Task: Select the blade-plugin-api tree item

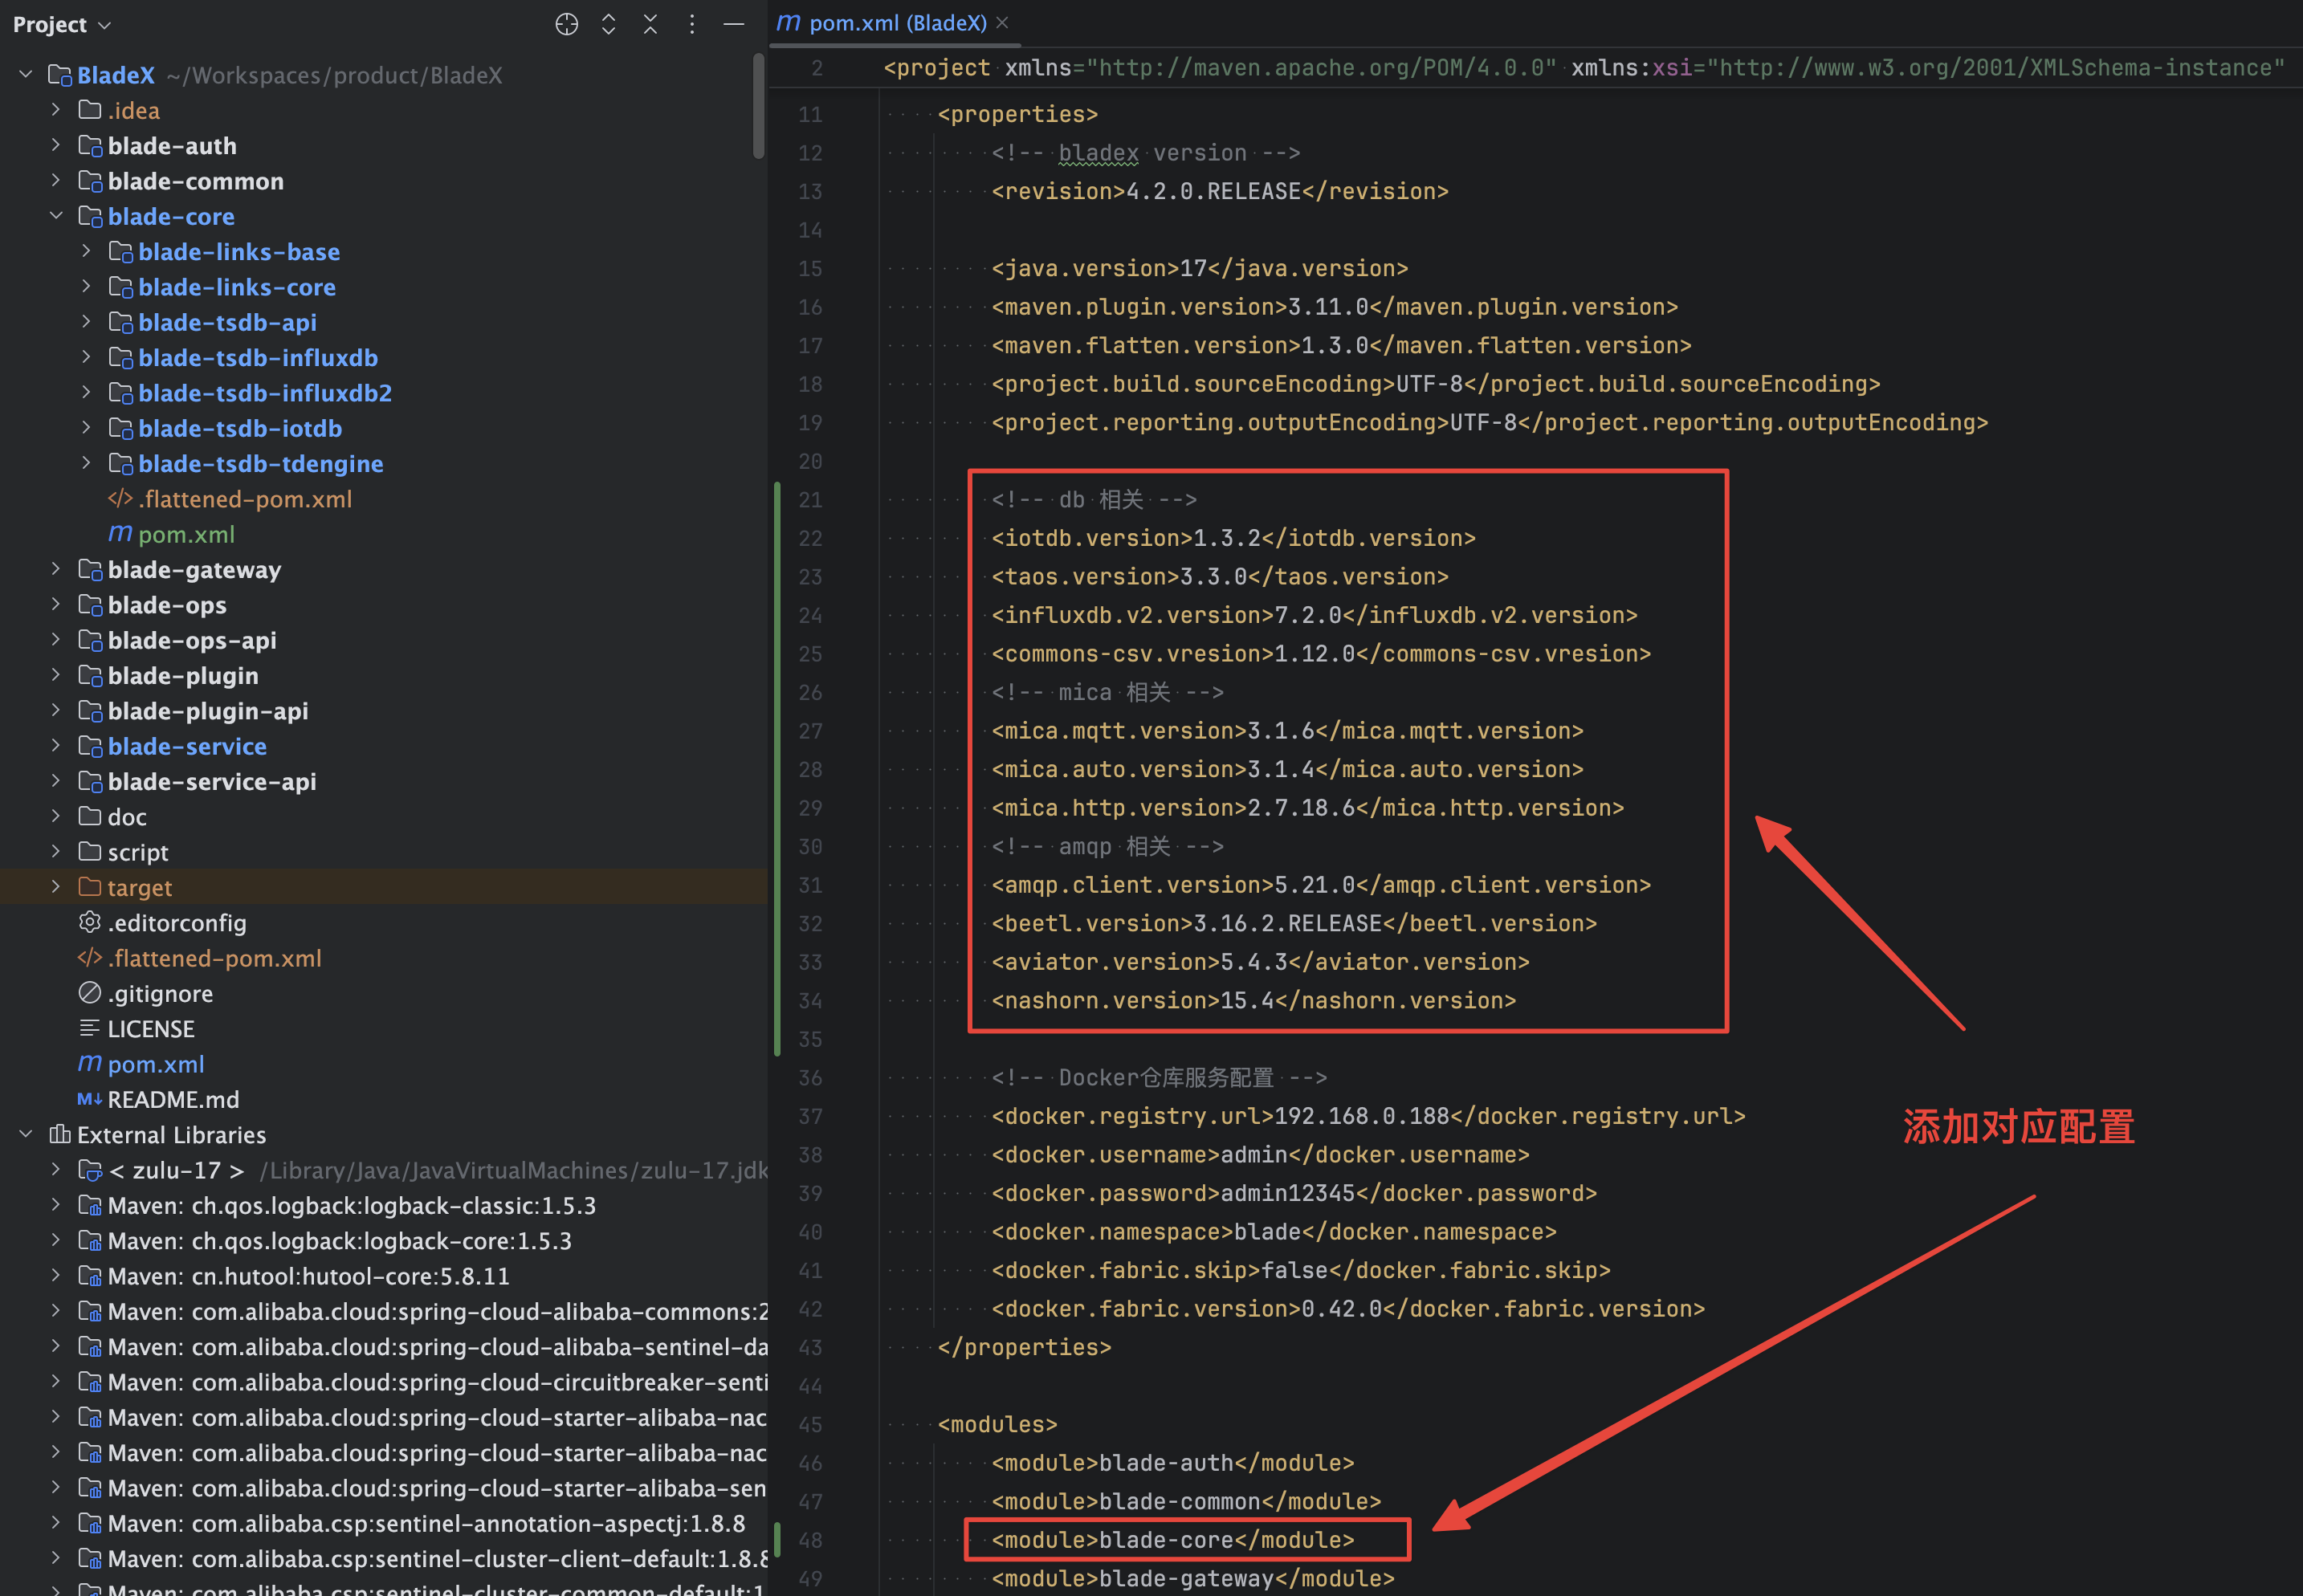Action: coord(208,711)
